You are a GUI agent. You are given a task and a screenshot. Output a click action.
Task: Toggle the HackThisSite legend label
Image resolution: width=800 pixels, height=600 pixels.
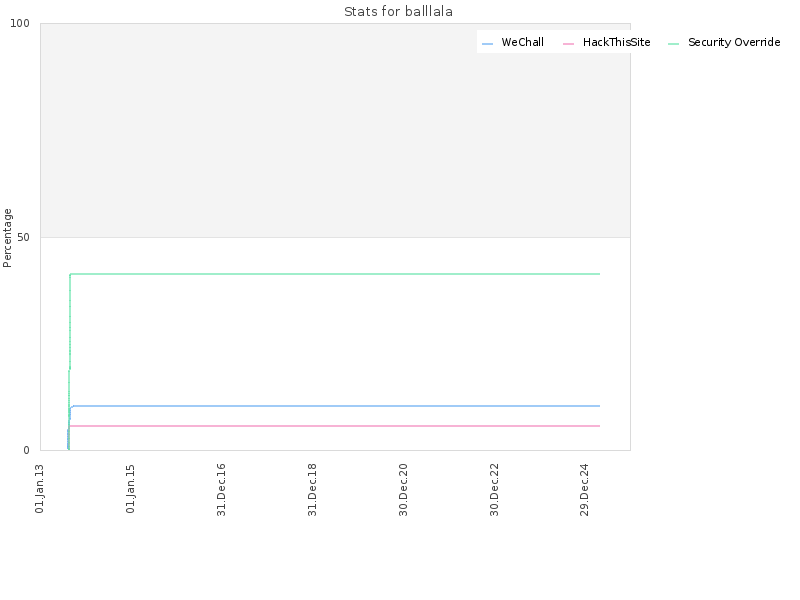click(616, 42)
